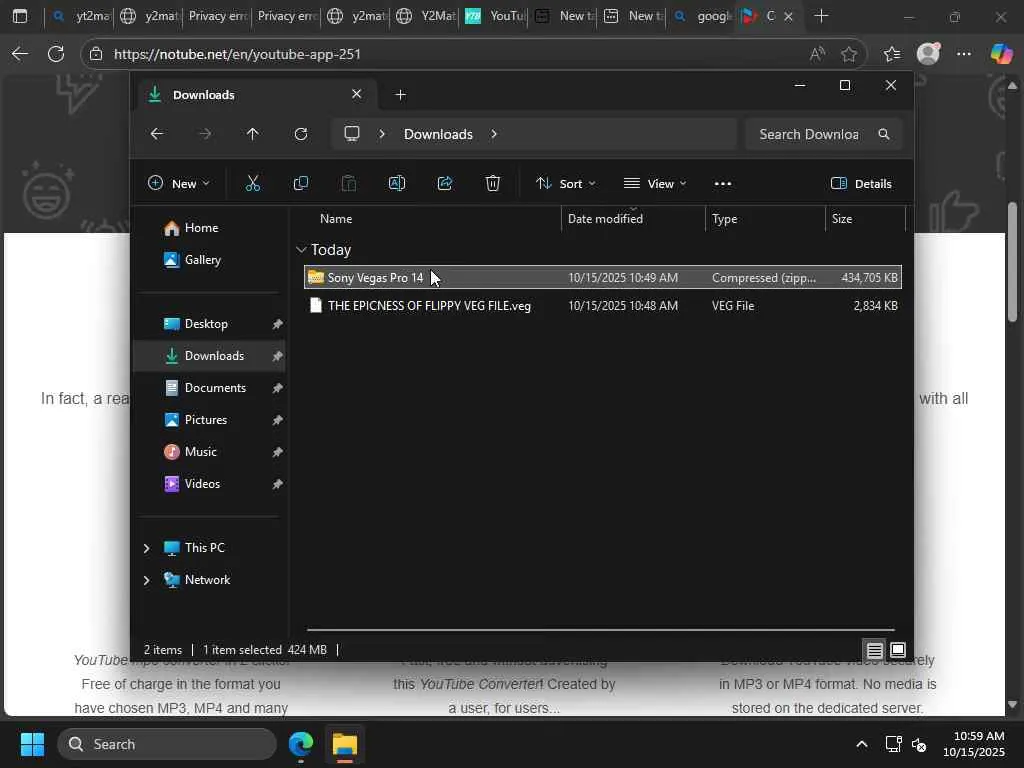Go up one folder level in Explorer

point(253,134)
